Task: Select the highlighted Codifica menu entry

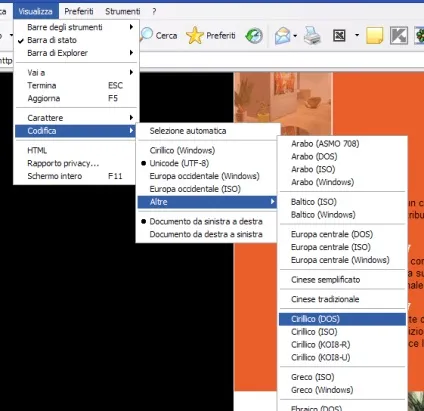Action: pos(76,131)
